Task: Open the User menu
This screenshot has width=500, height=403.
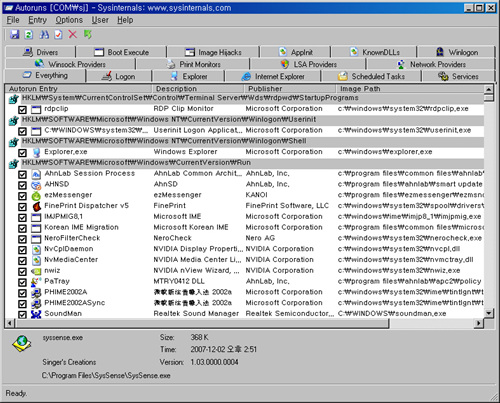Action: tap(100, 20)
